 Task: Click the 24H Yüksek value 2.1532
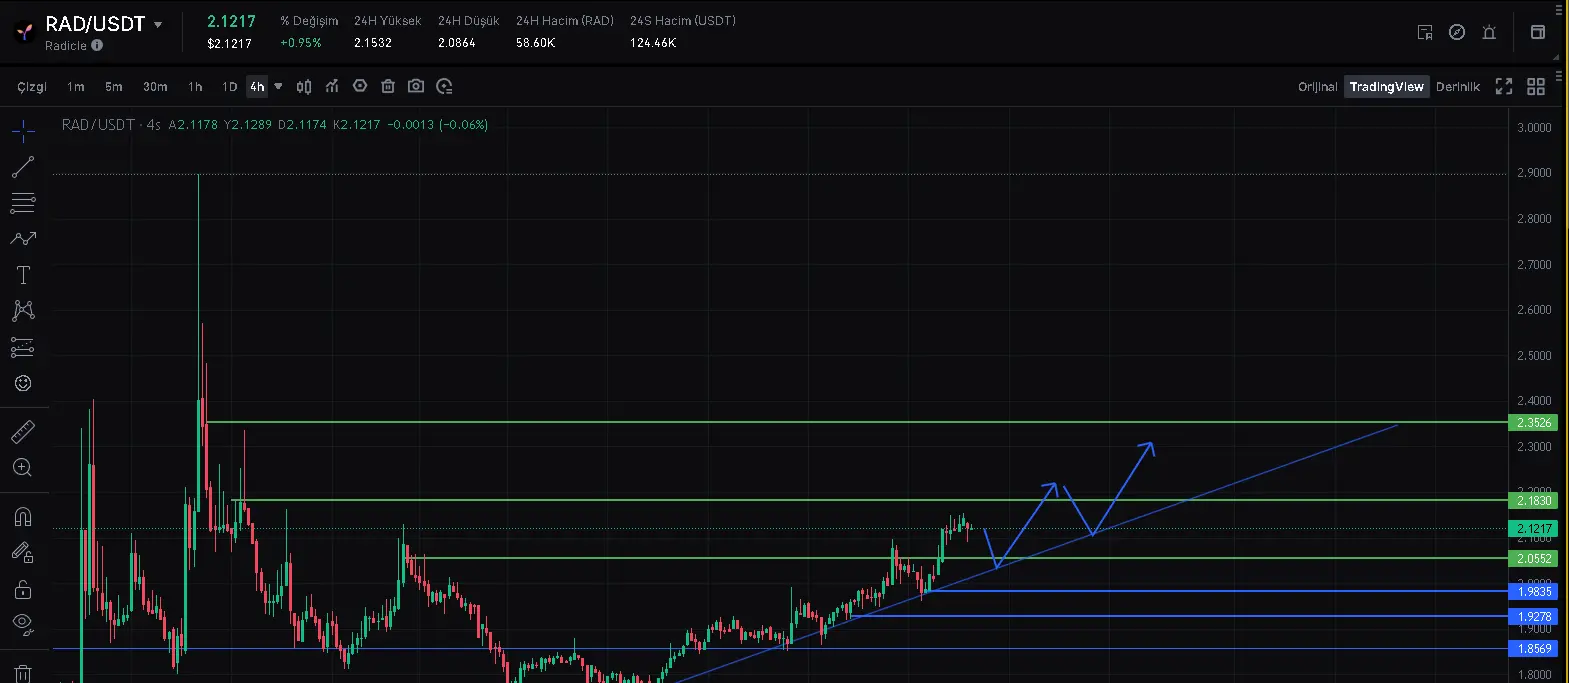373,43
